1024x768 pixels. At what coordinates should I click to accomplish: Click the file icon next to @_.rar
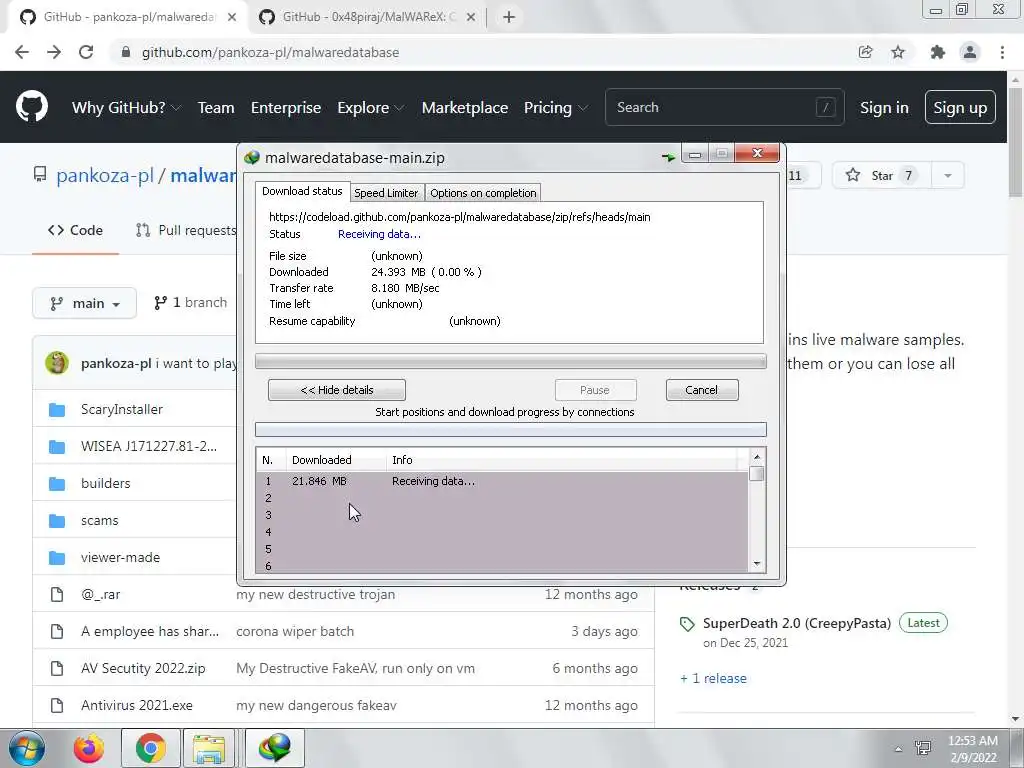57,594
